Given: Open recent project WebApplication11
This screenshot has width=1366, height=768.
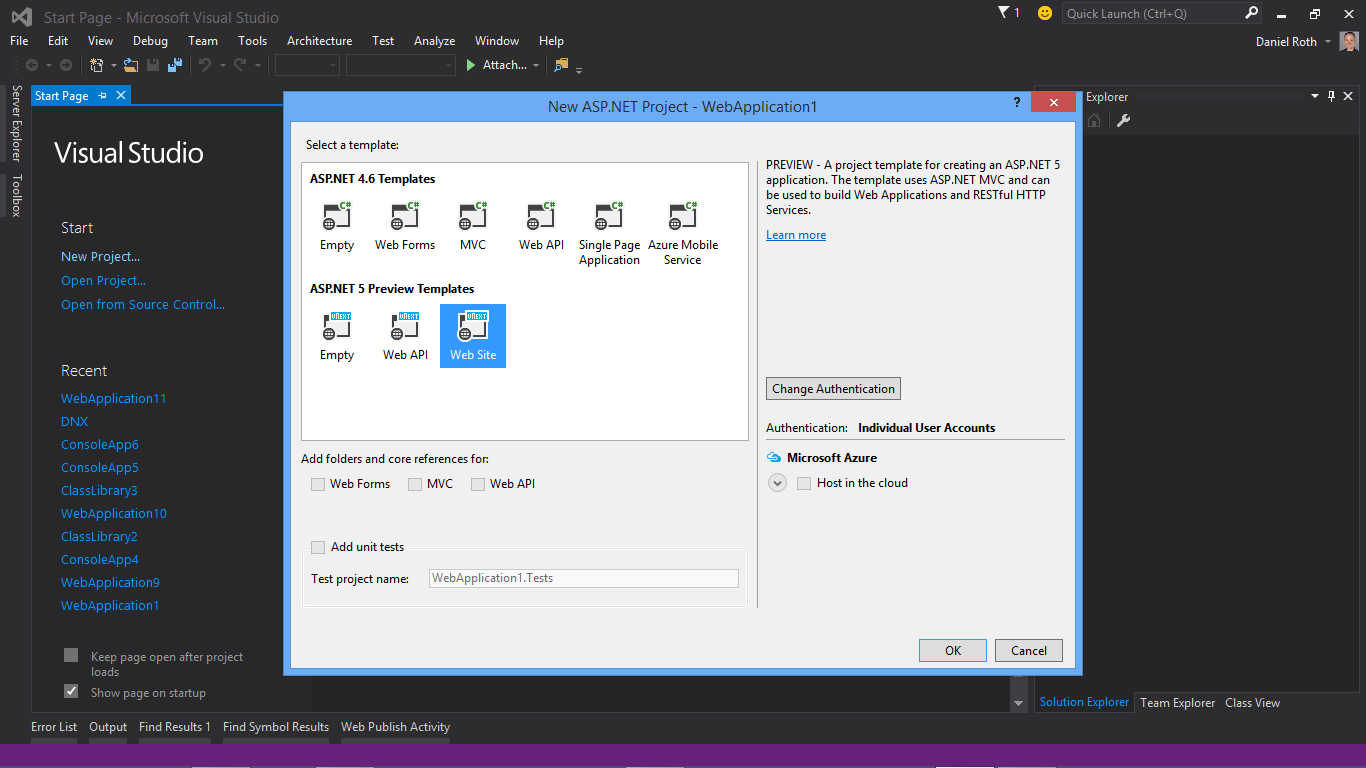Looking at the screenshot, I should [x=114, y=398].
